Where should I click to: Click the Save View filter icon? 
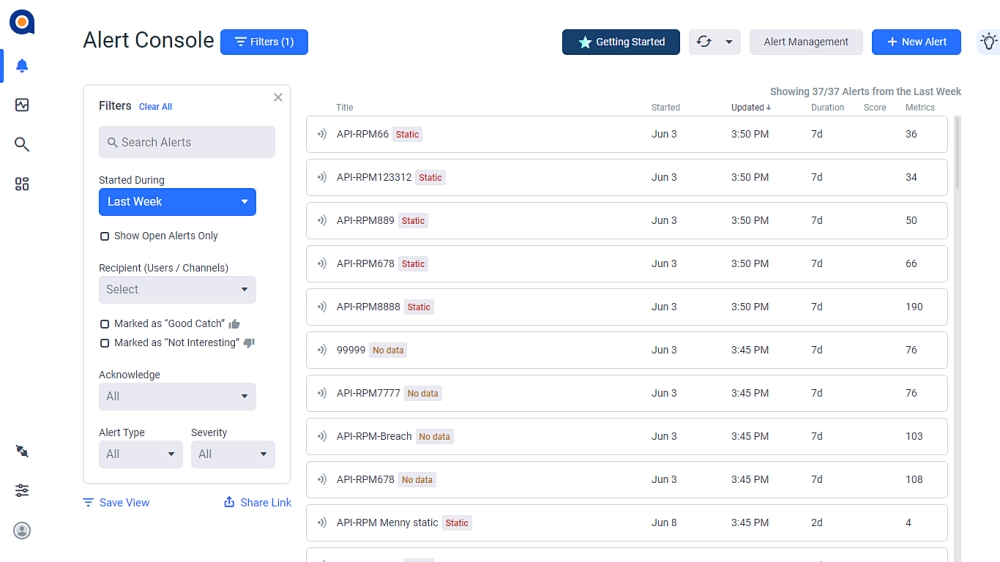point(88,503)
